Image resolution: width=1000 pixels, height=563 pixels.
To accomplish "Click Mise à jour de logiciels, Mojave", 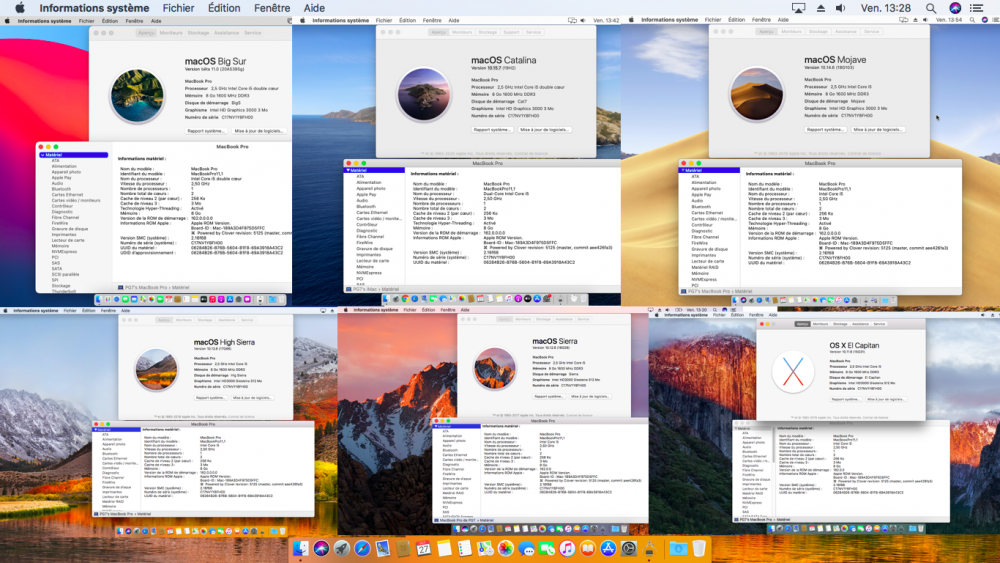I will 878,129.
